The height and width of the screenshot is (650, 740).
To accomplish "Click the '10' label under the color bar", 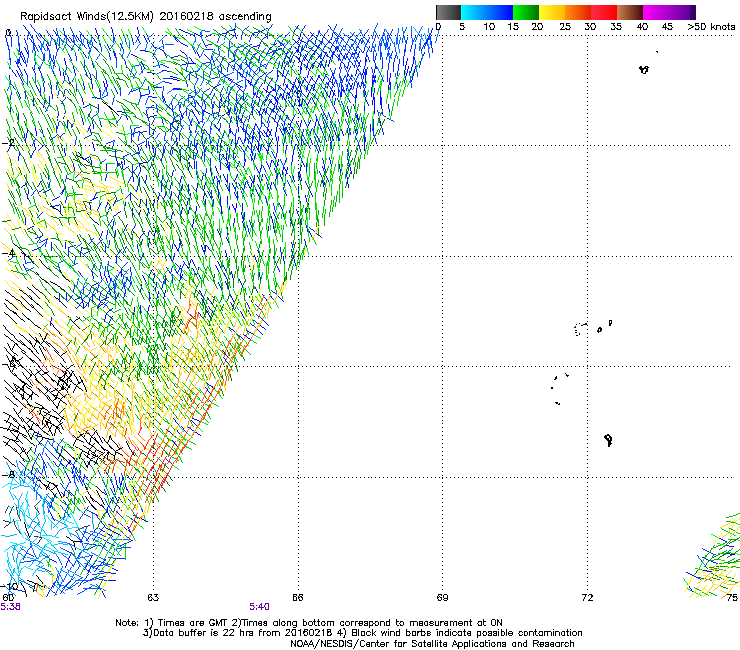I will point(489,27).
